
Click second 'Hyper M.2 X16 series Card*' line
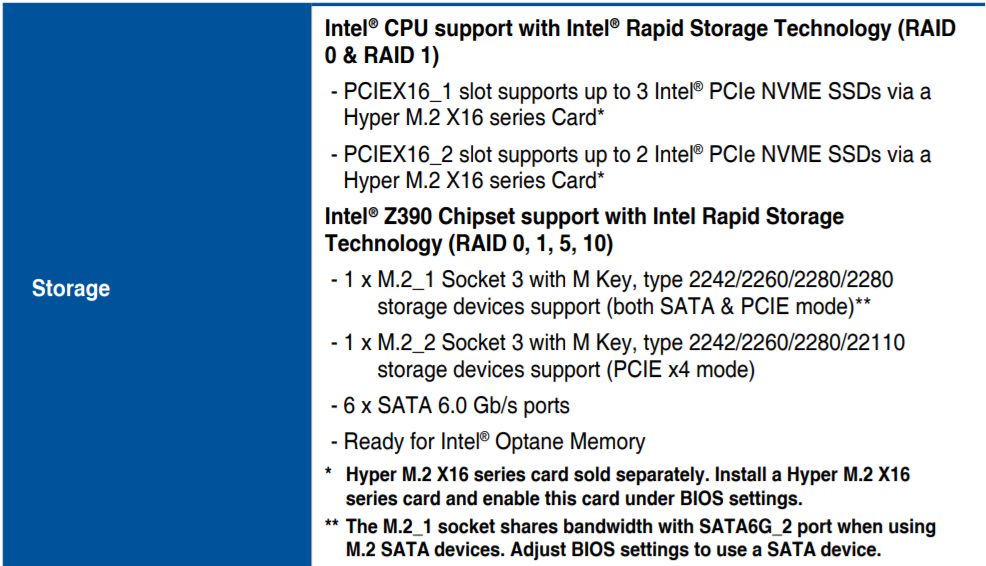(474, 180)
